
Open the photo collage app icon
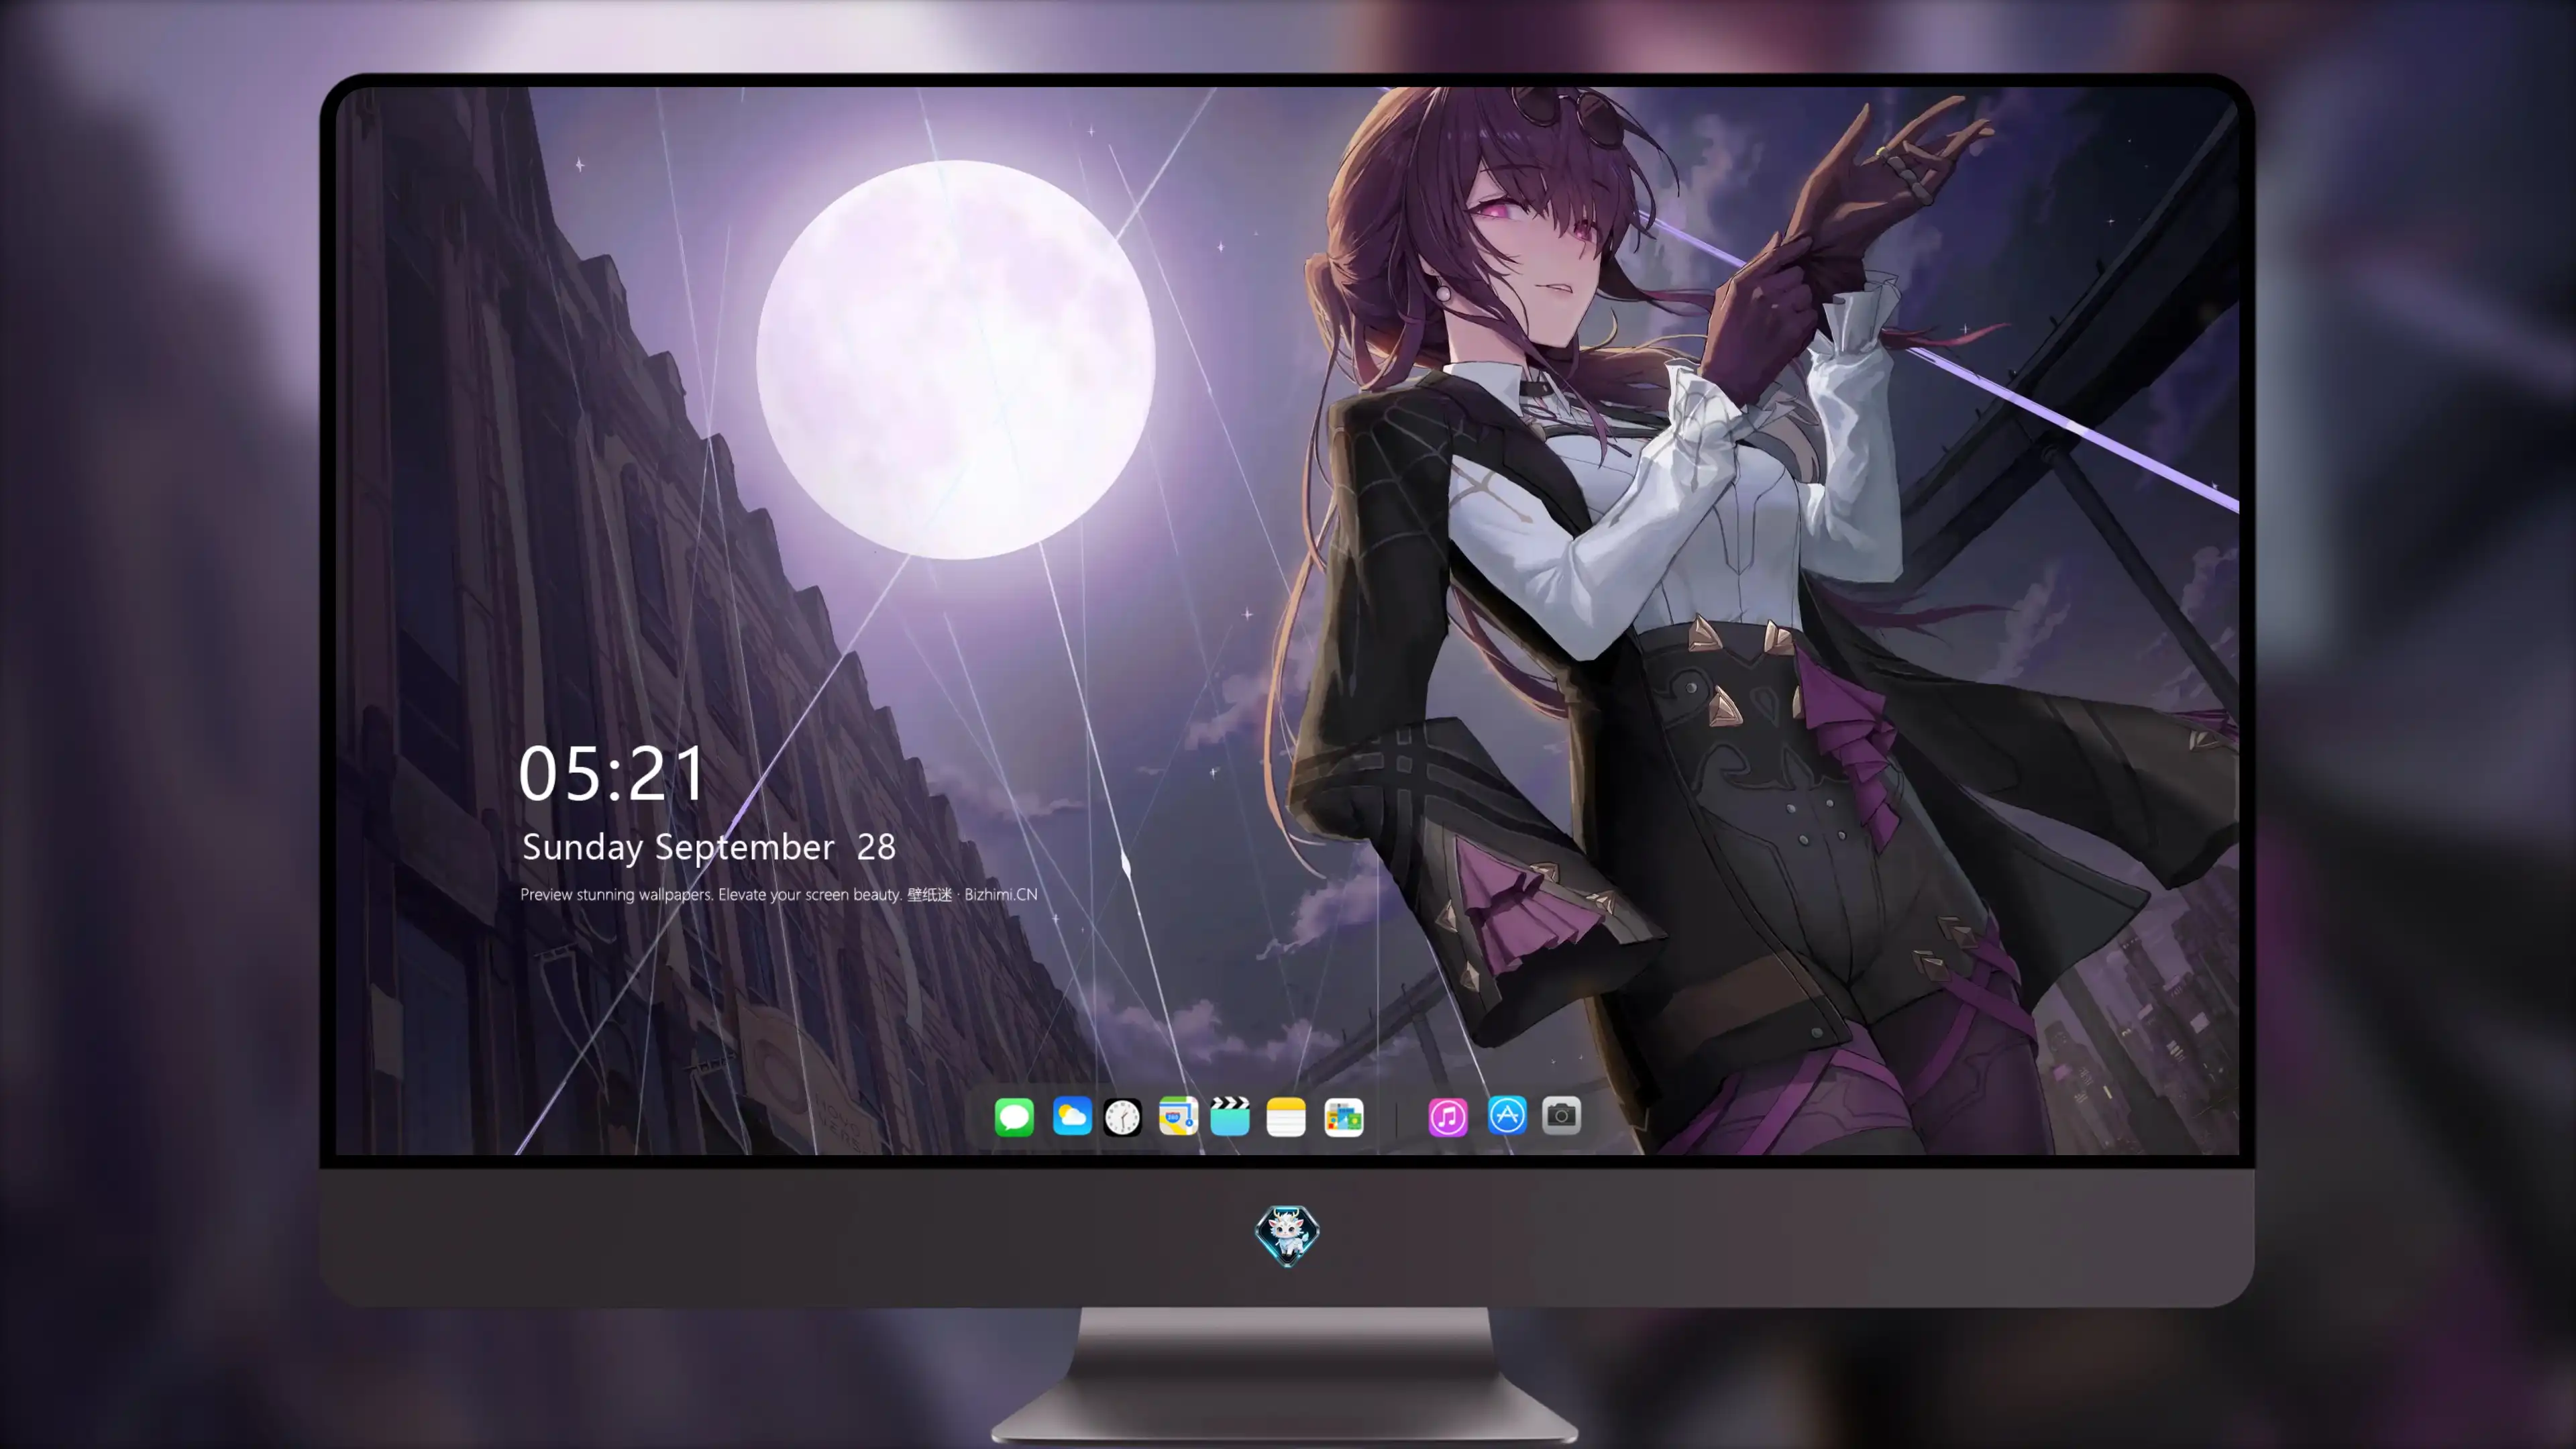(x=1343, y=1117)
